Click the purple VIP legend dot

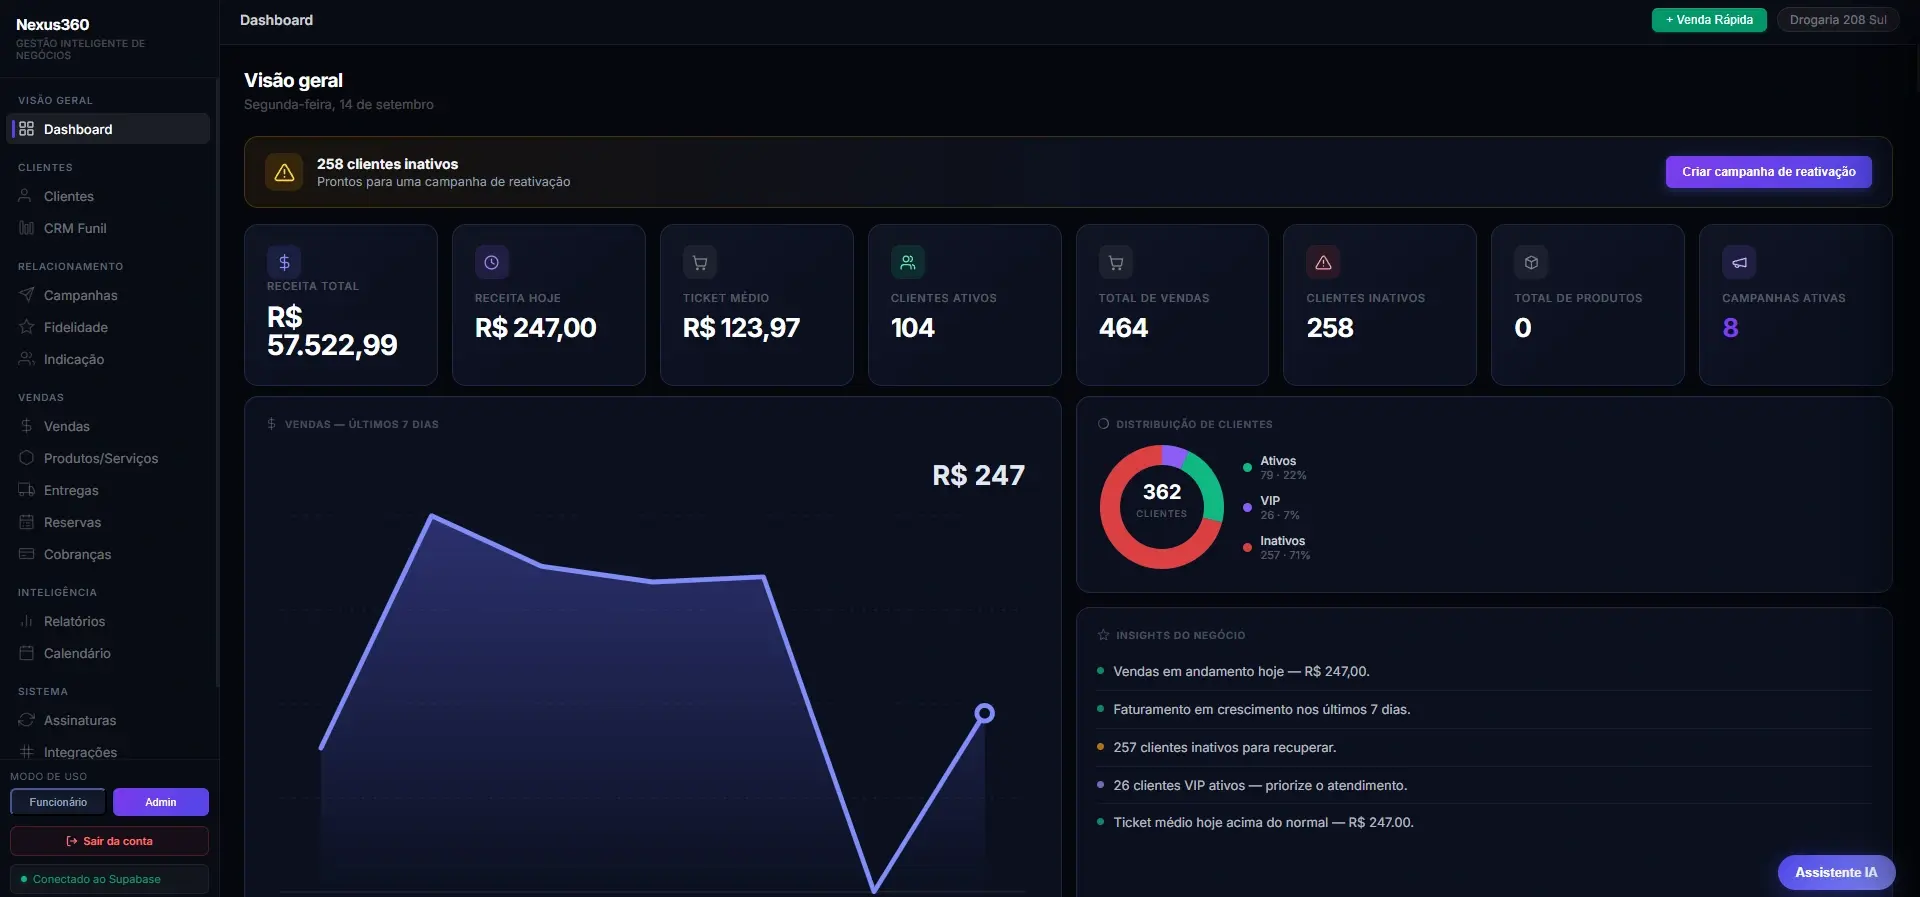(1247, 507)
